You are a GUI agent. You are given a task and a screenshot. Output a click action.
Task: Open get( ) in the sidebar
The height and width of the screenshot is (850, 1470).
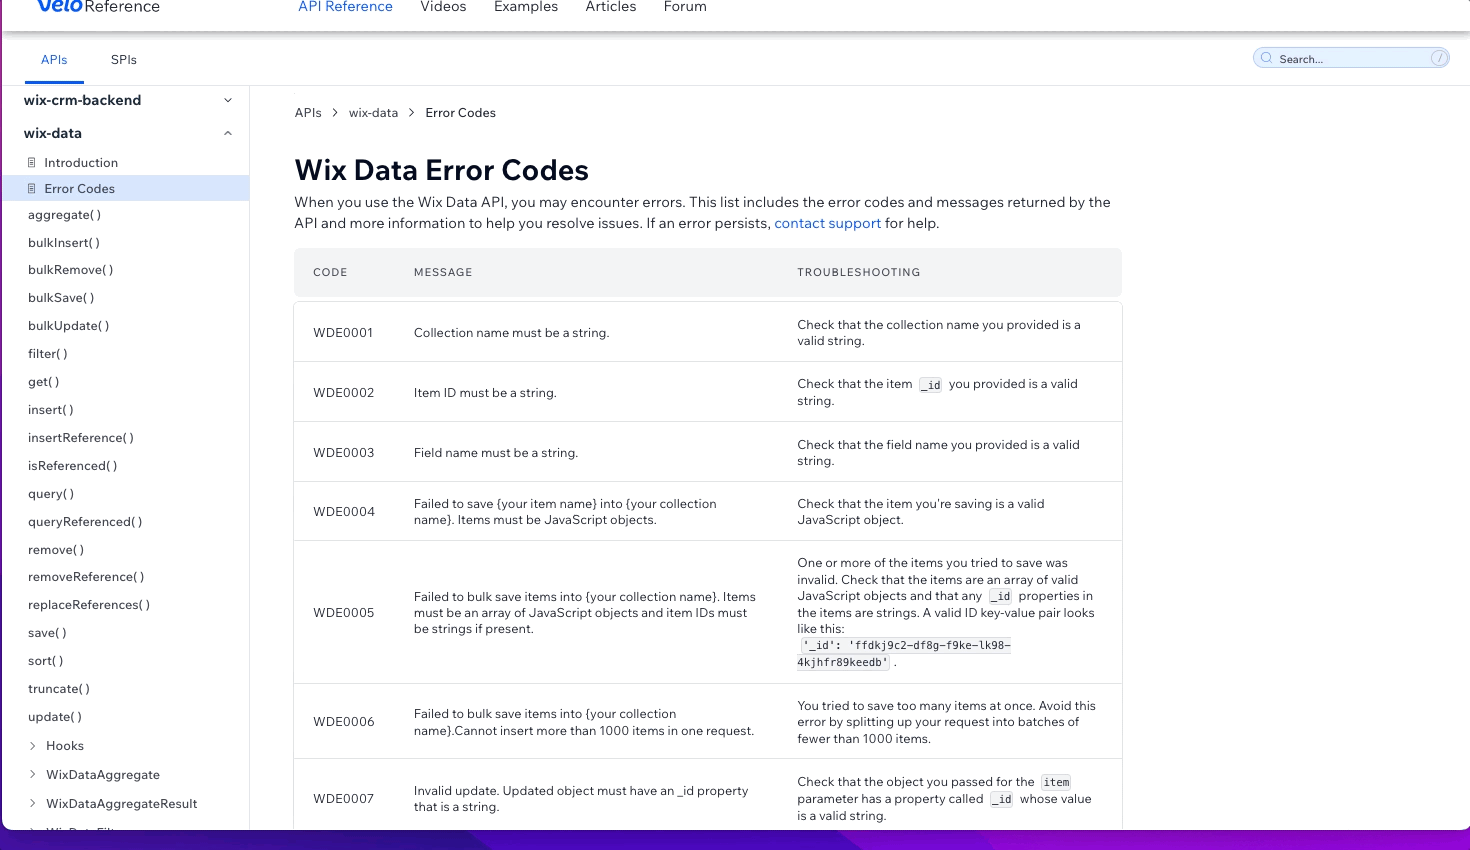(x=44, y=382)
